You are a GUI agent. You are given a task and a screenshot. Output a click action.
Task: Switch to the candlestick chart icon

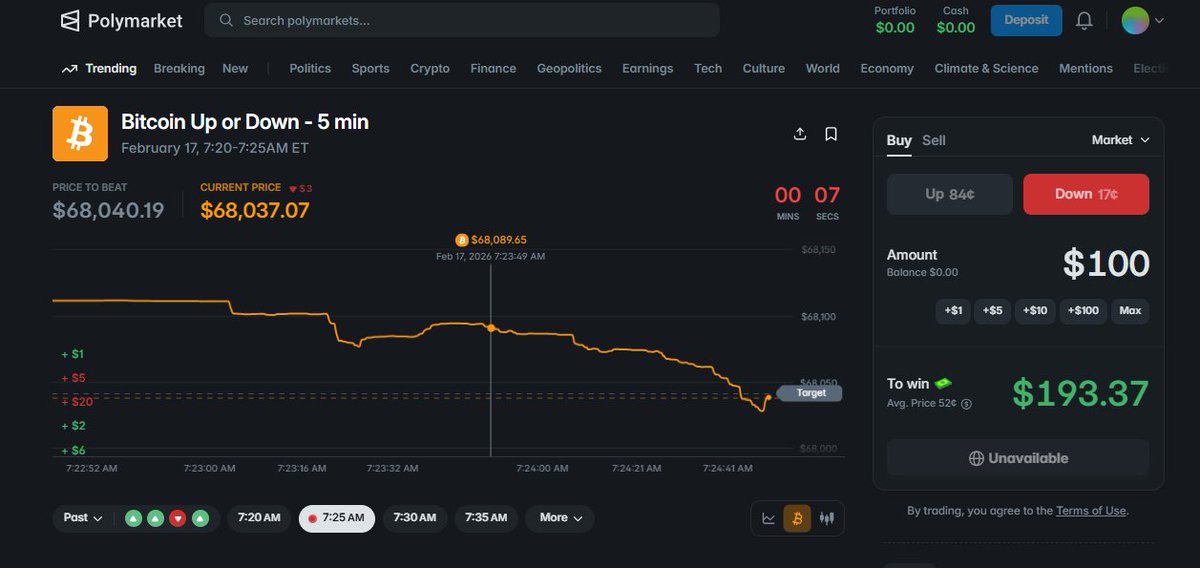pos(827,518)
